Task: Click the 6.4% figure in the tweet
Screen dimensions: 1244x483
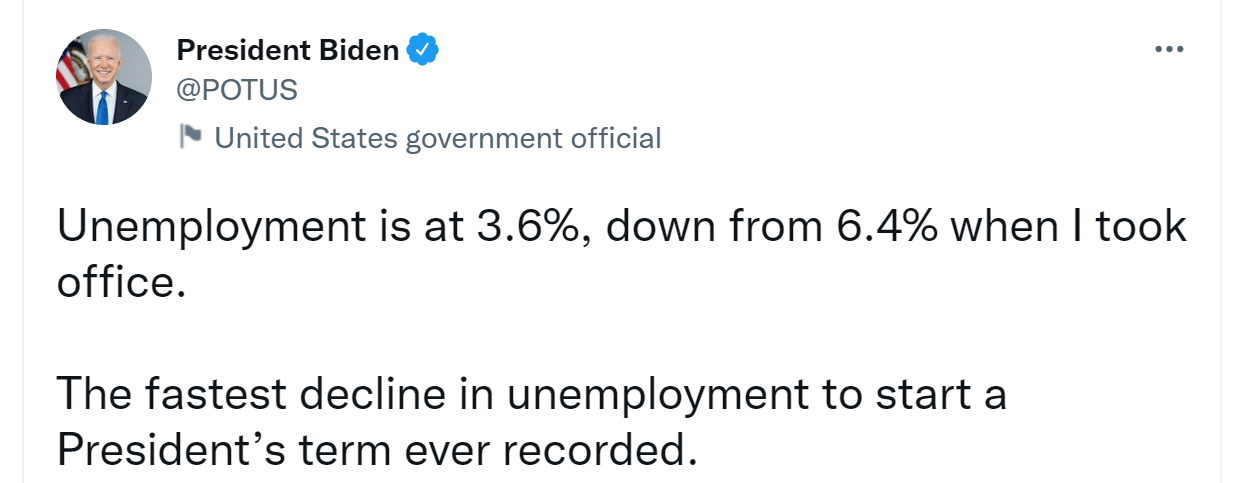Action: (885, 229)
